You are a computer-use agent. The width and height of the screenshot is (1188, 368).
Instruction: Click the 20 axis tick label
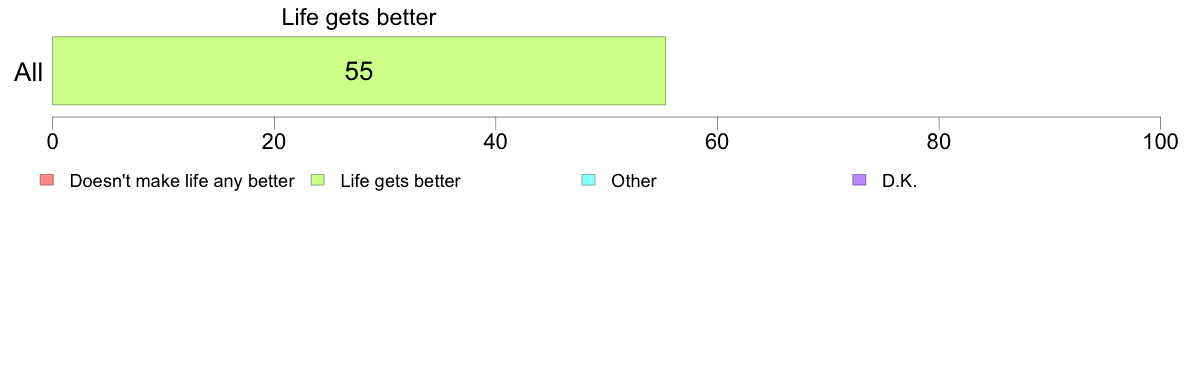(274, 142)
